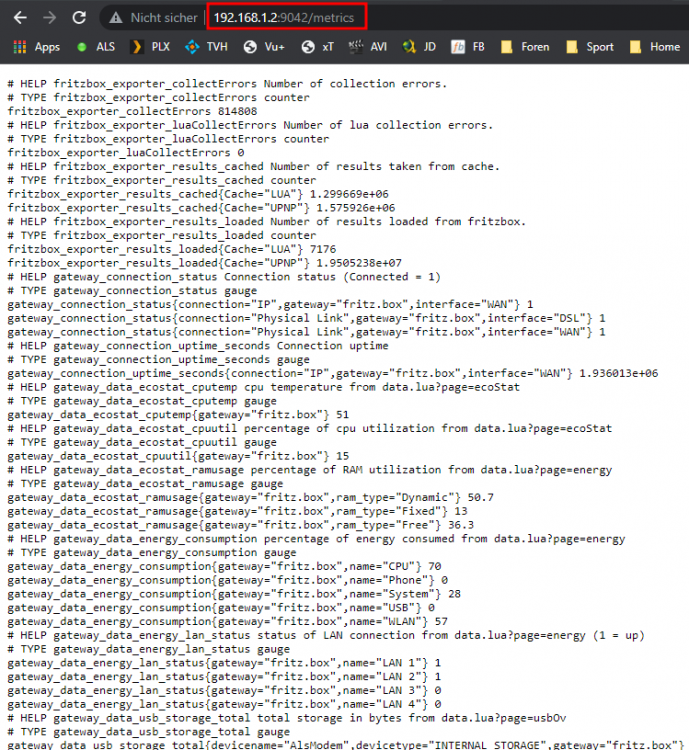689x750 pixels.
Task: Open the Sport bookmark folder
Action: (x=589, y=47)
